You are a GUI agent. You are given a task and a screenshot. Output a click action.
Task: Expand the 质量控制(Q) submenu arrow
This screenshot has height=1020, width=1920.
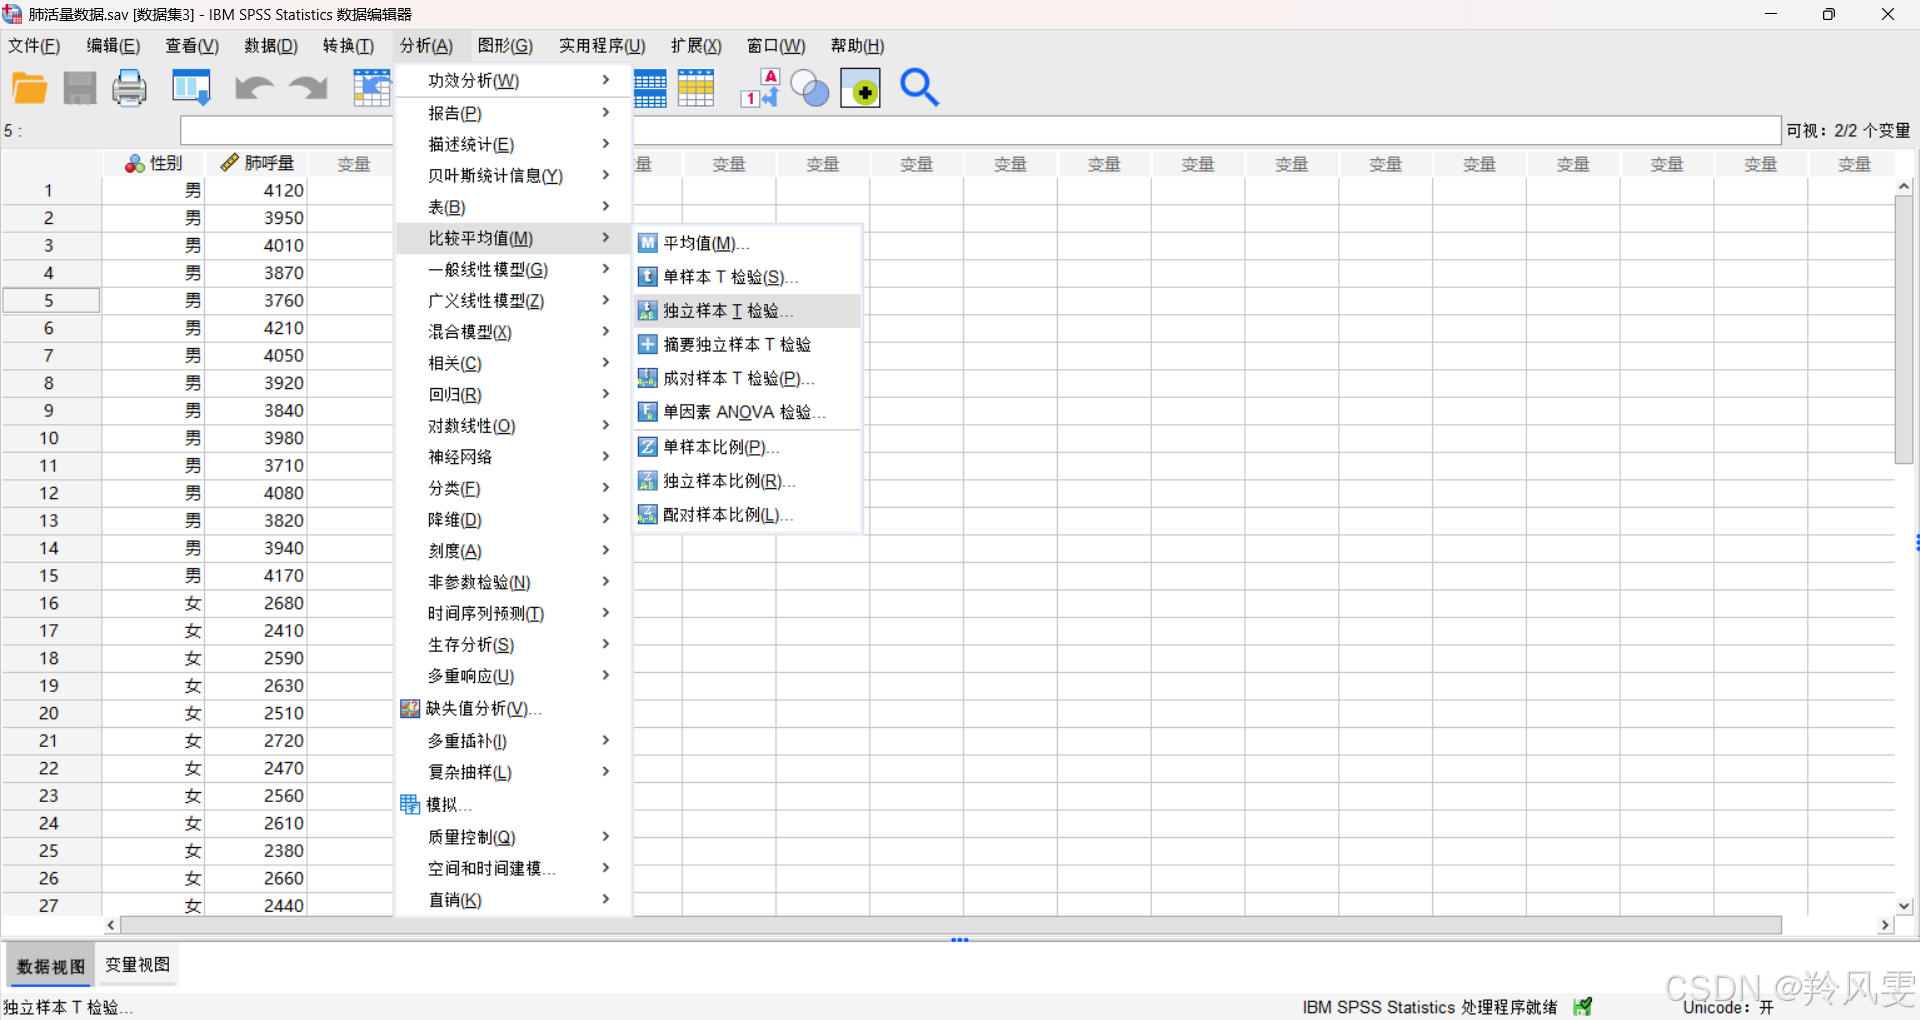(606, 836)
